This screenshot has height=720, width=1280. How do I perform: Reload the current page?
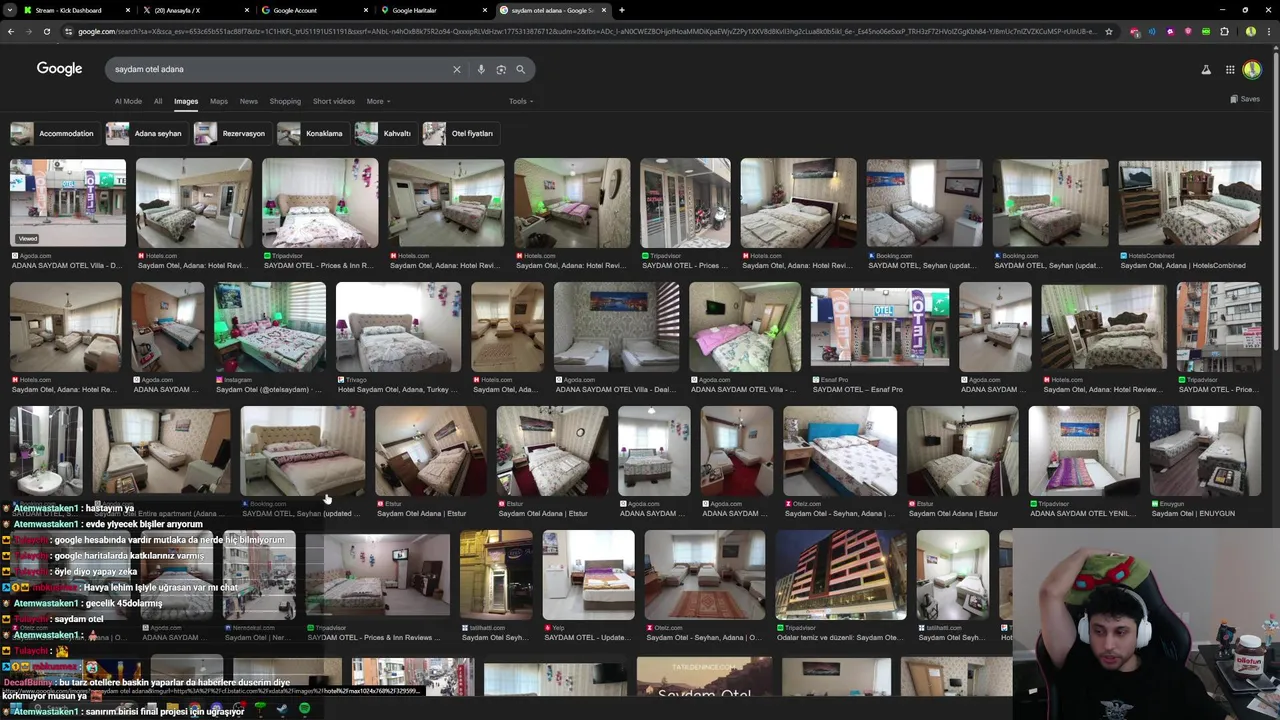(x=46, y=32)
